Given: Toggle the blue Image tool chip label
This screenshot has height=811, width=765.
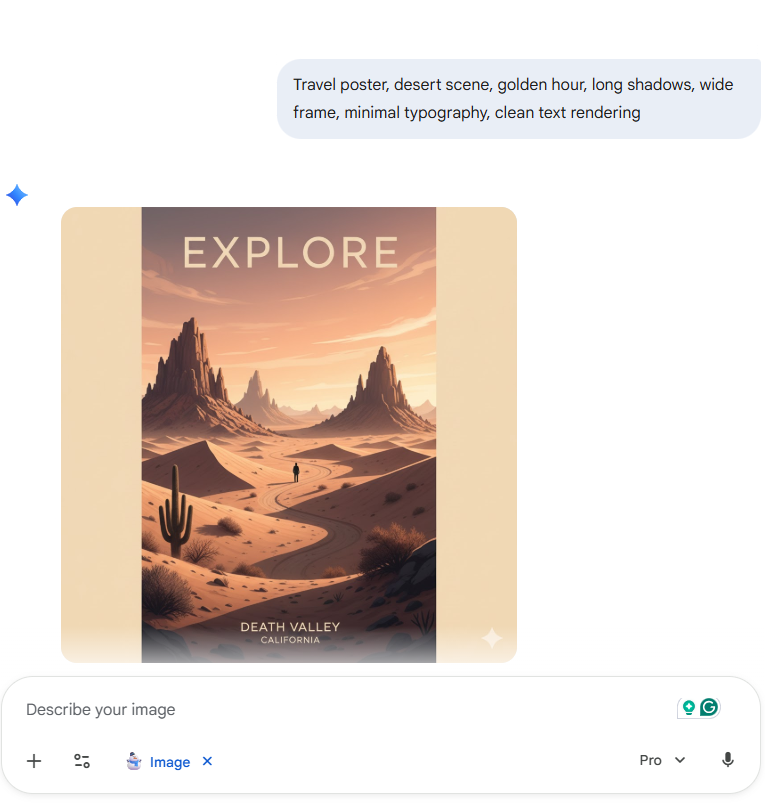Looking at the screenshot, I should pyautogui.click(x=170, y=762).
